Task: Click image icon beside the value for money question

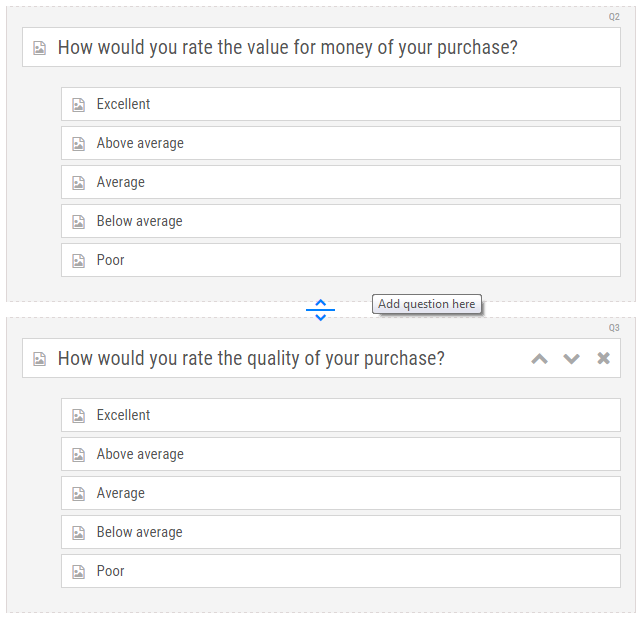Action: point(39,48)
